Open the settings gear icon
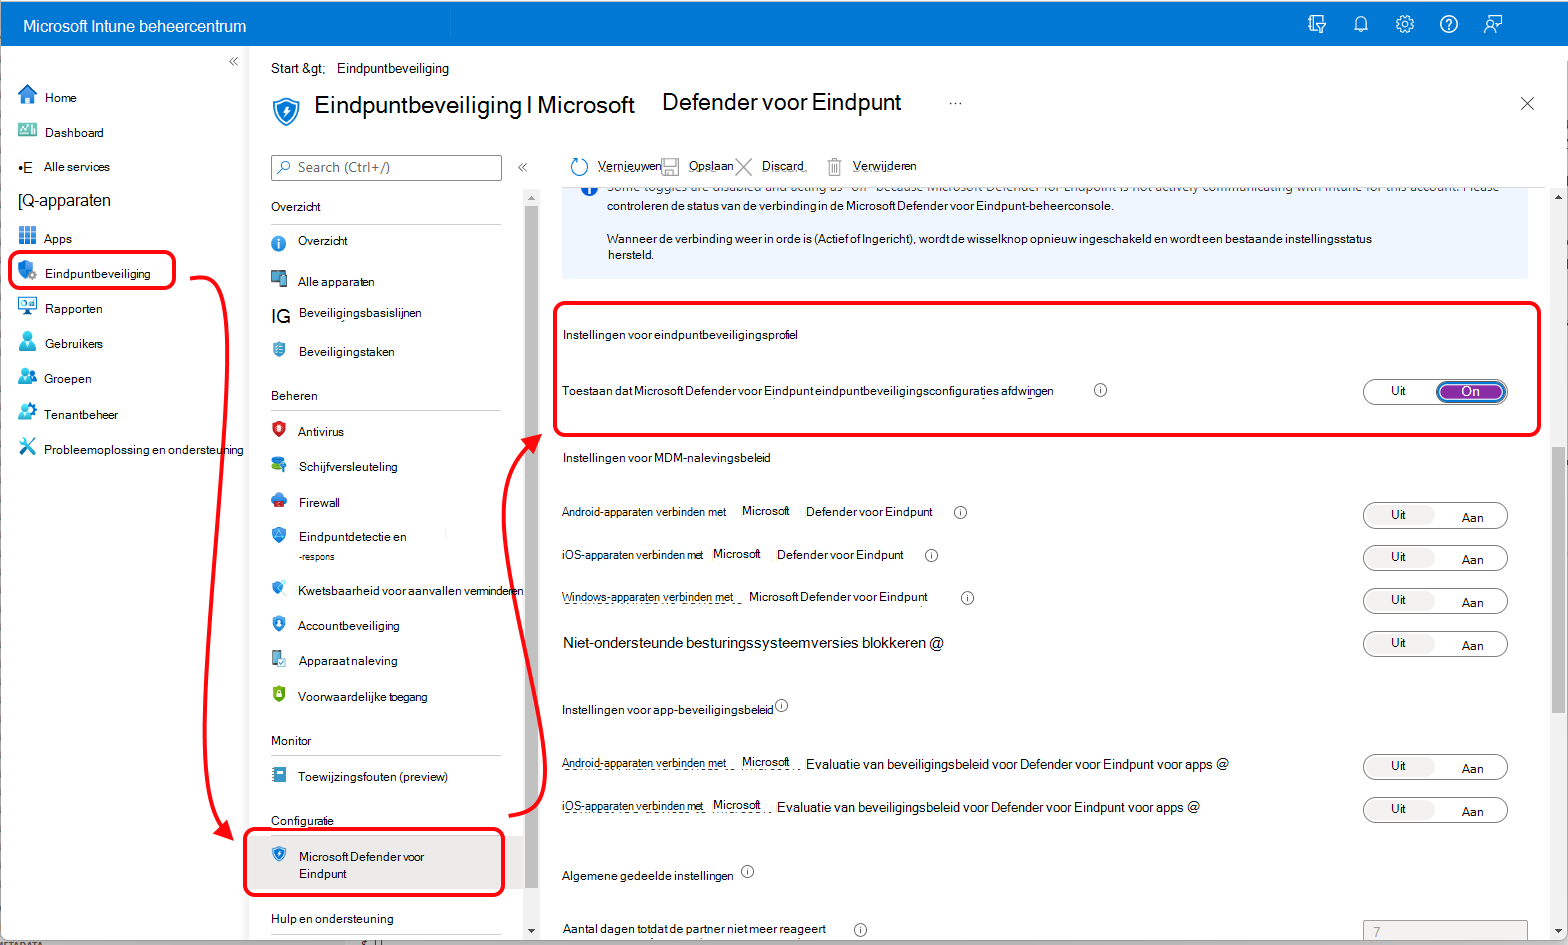This screenshot has width=1568, height=945. [1405, 24]
